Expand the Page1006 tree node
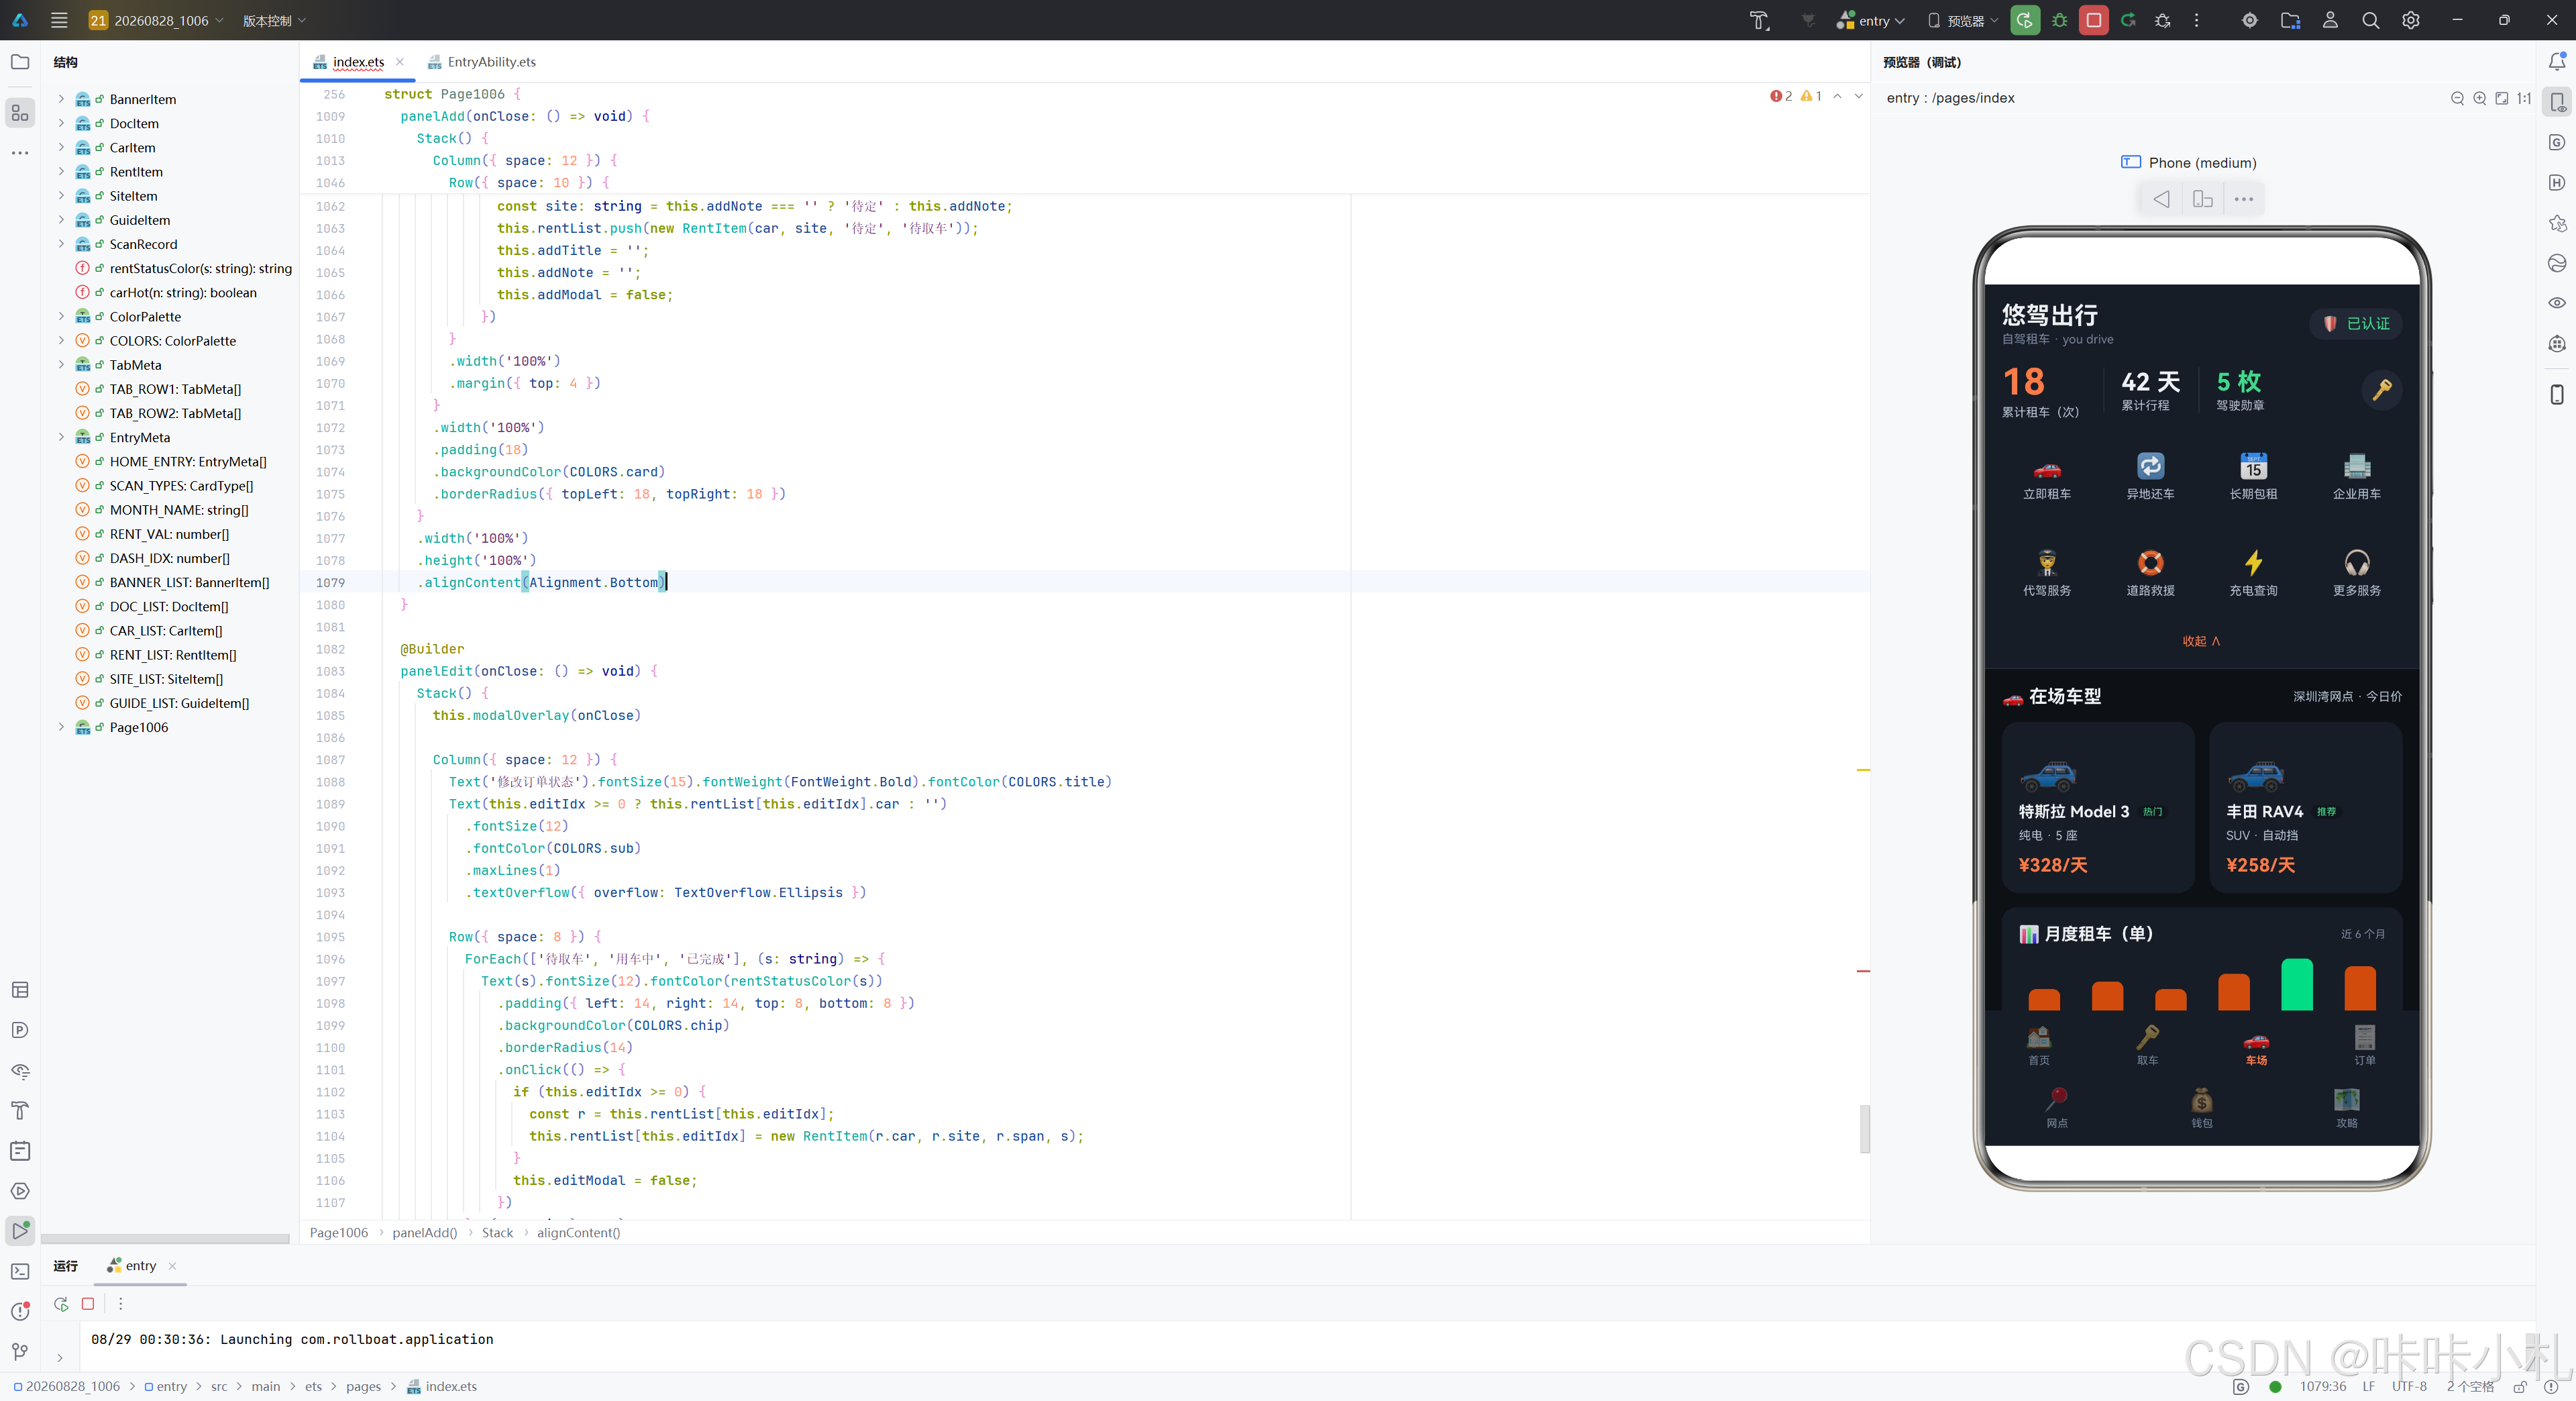Screen dimensions: 2576x1401 [x=61, y=727]
